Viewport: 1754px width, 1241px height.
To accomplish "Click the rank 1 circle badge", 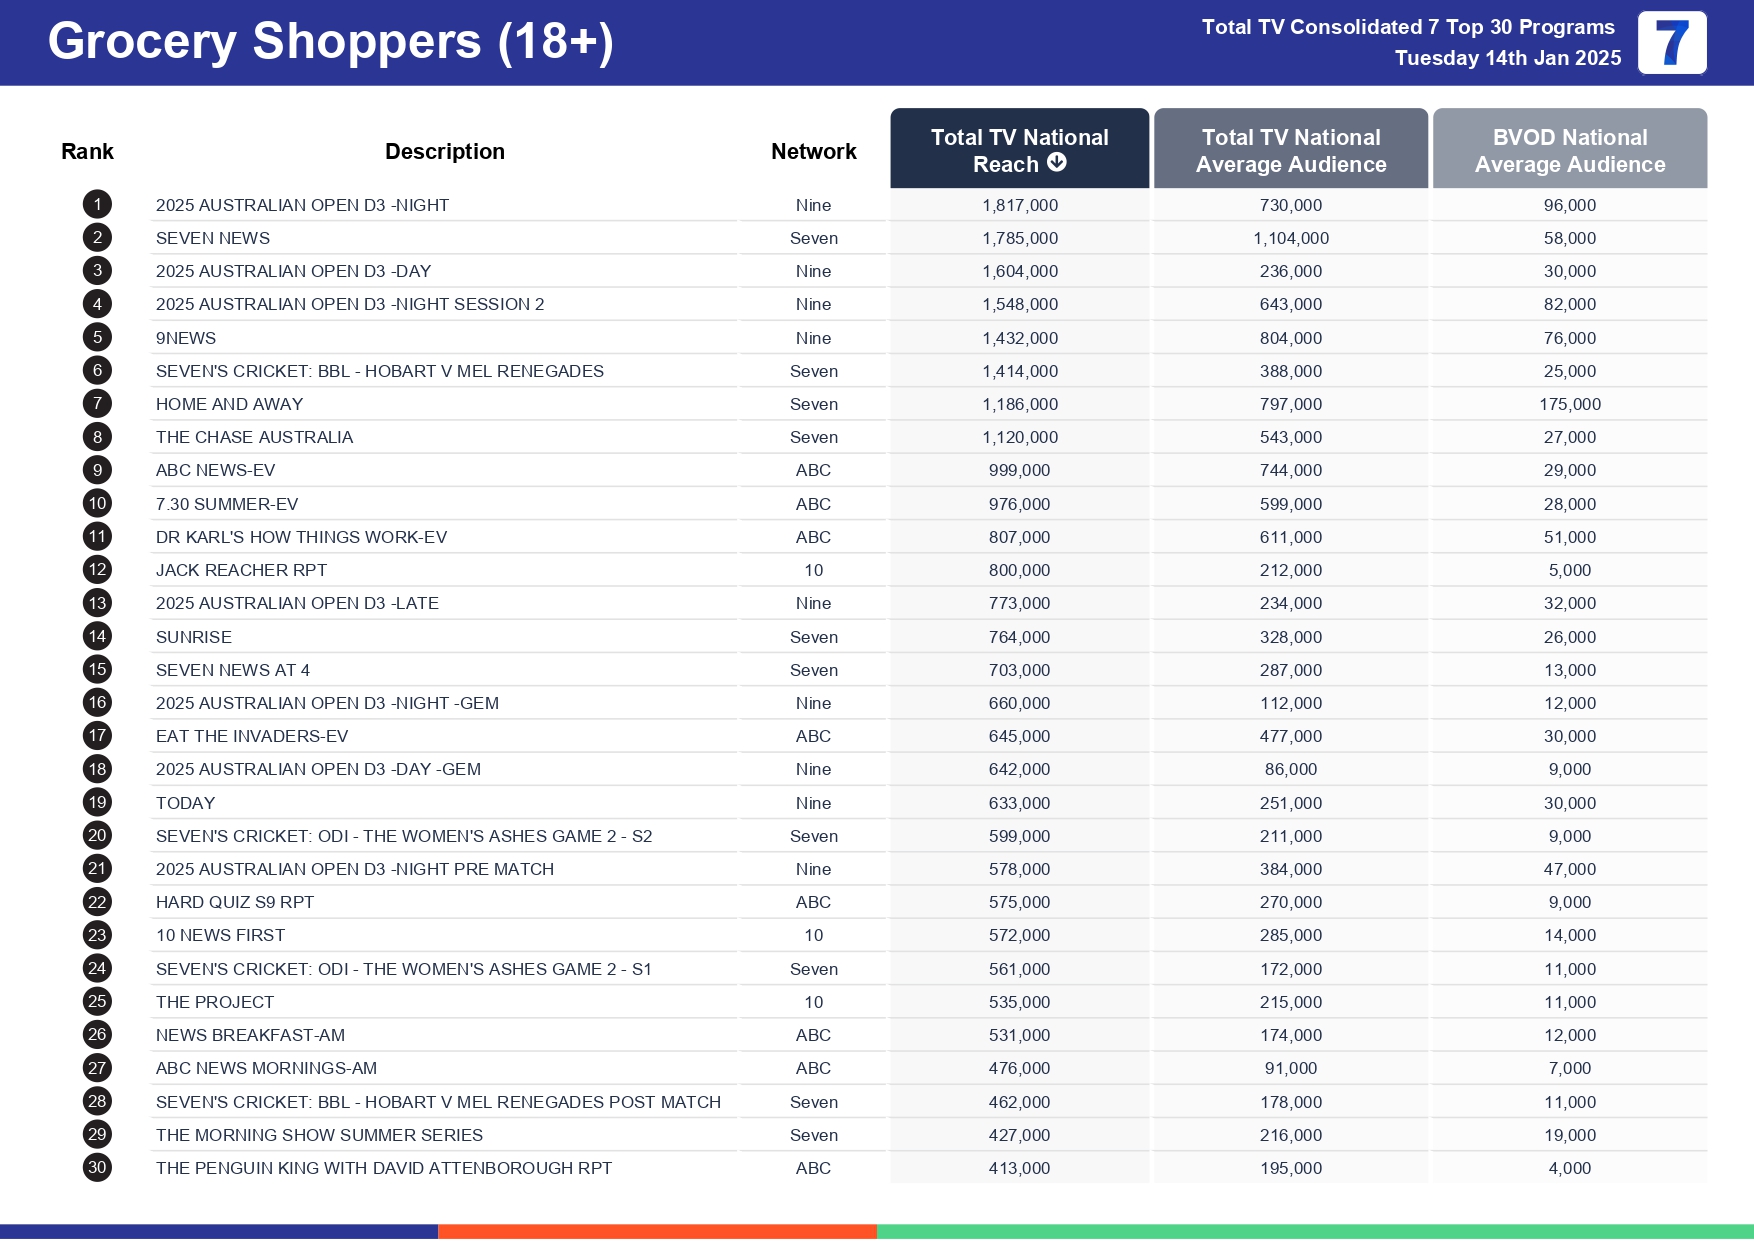I will pos(97,205).
